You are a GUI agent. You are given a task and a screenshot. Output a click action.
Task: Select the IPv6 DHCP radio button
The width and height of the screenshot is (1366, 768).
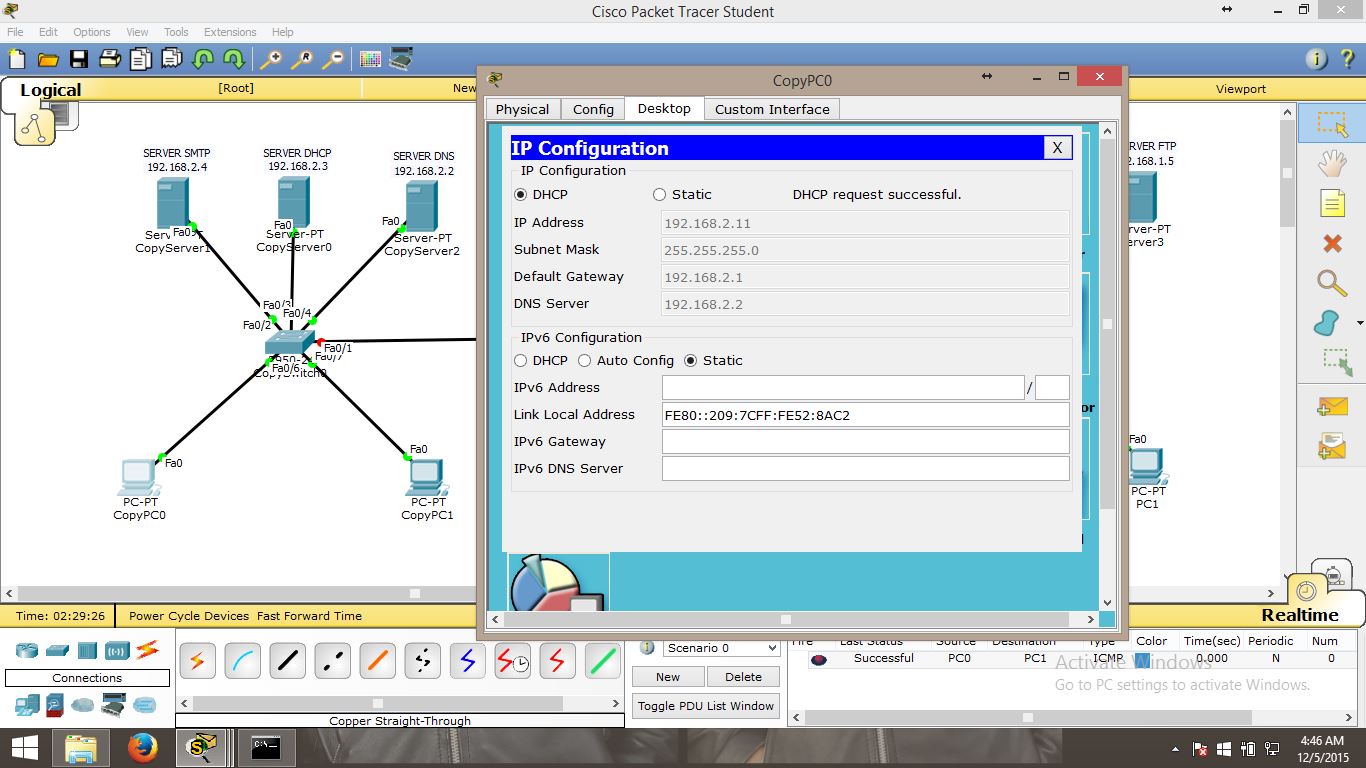(520, 360)
